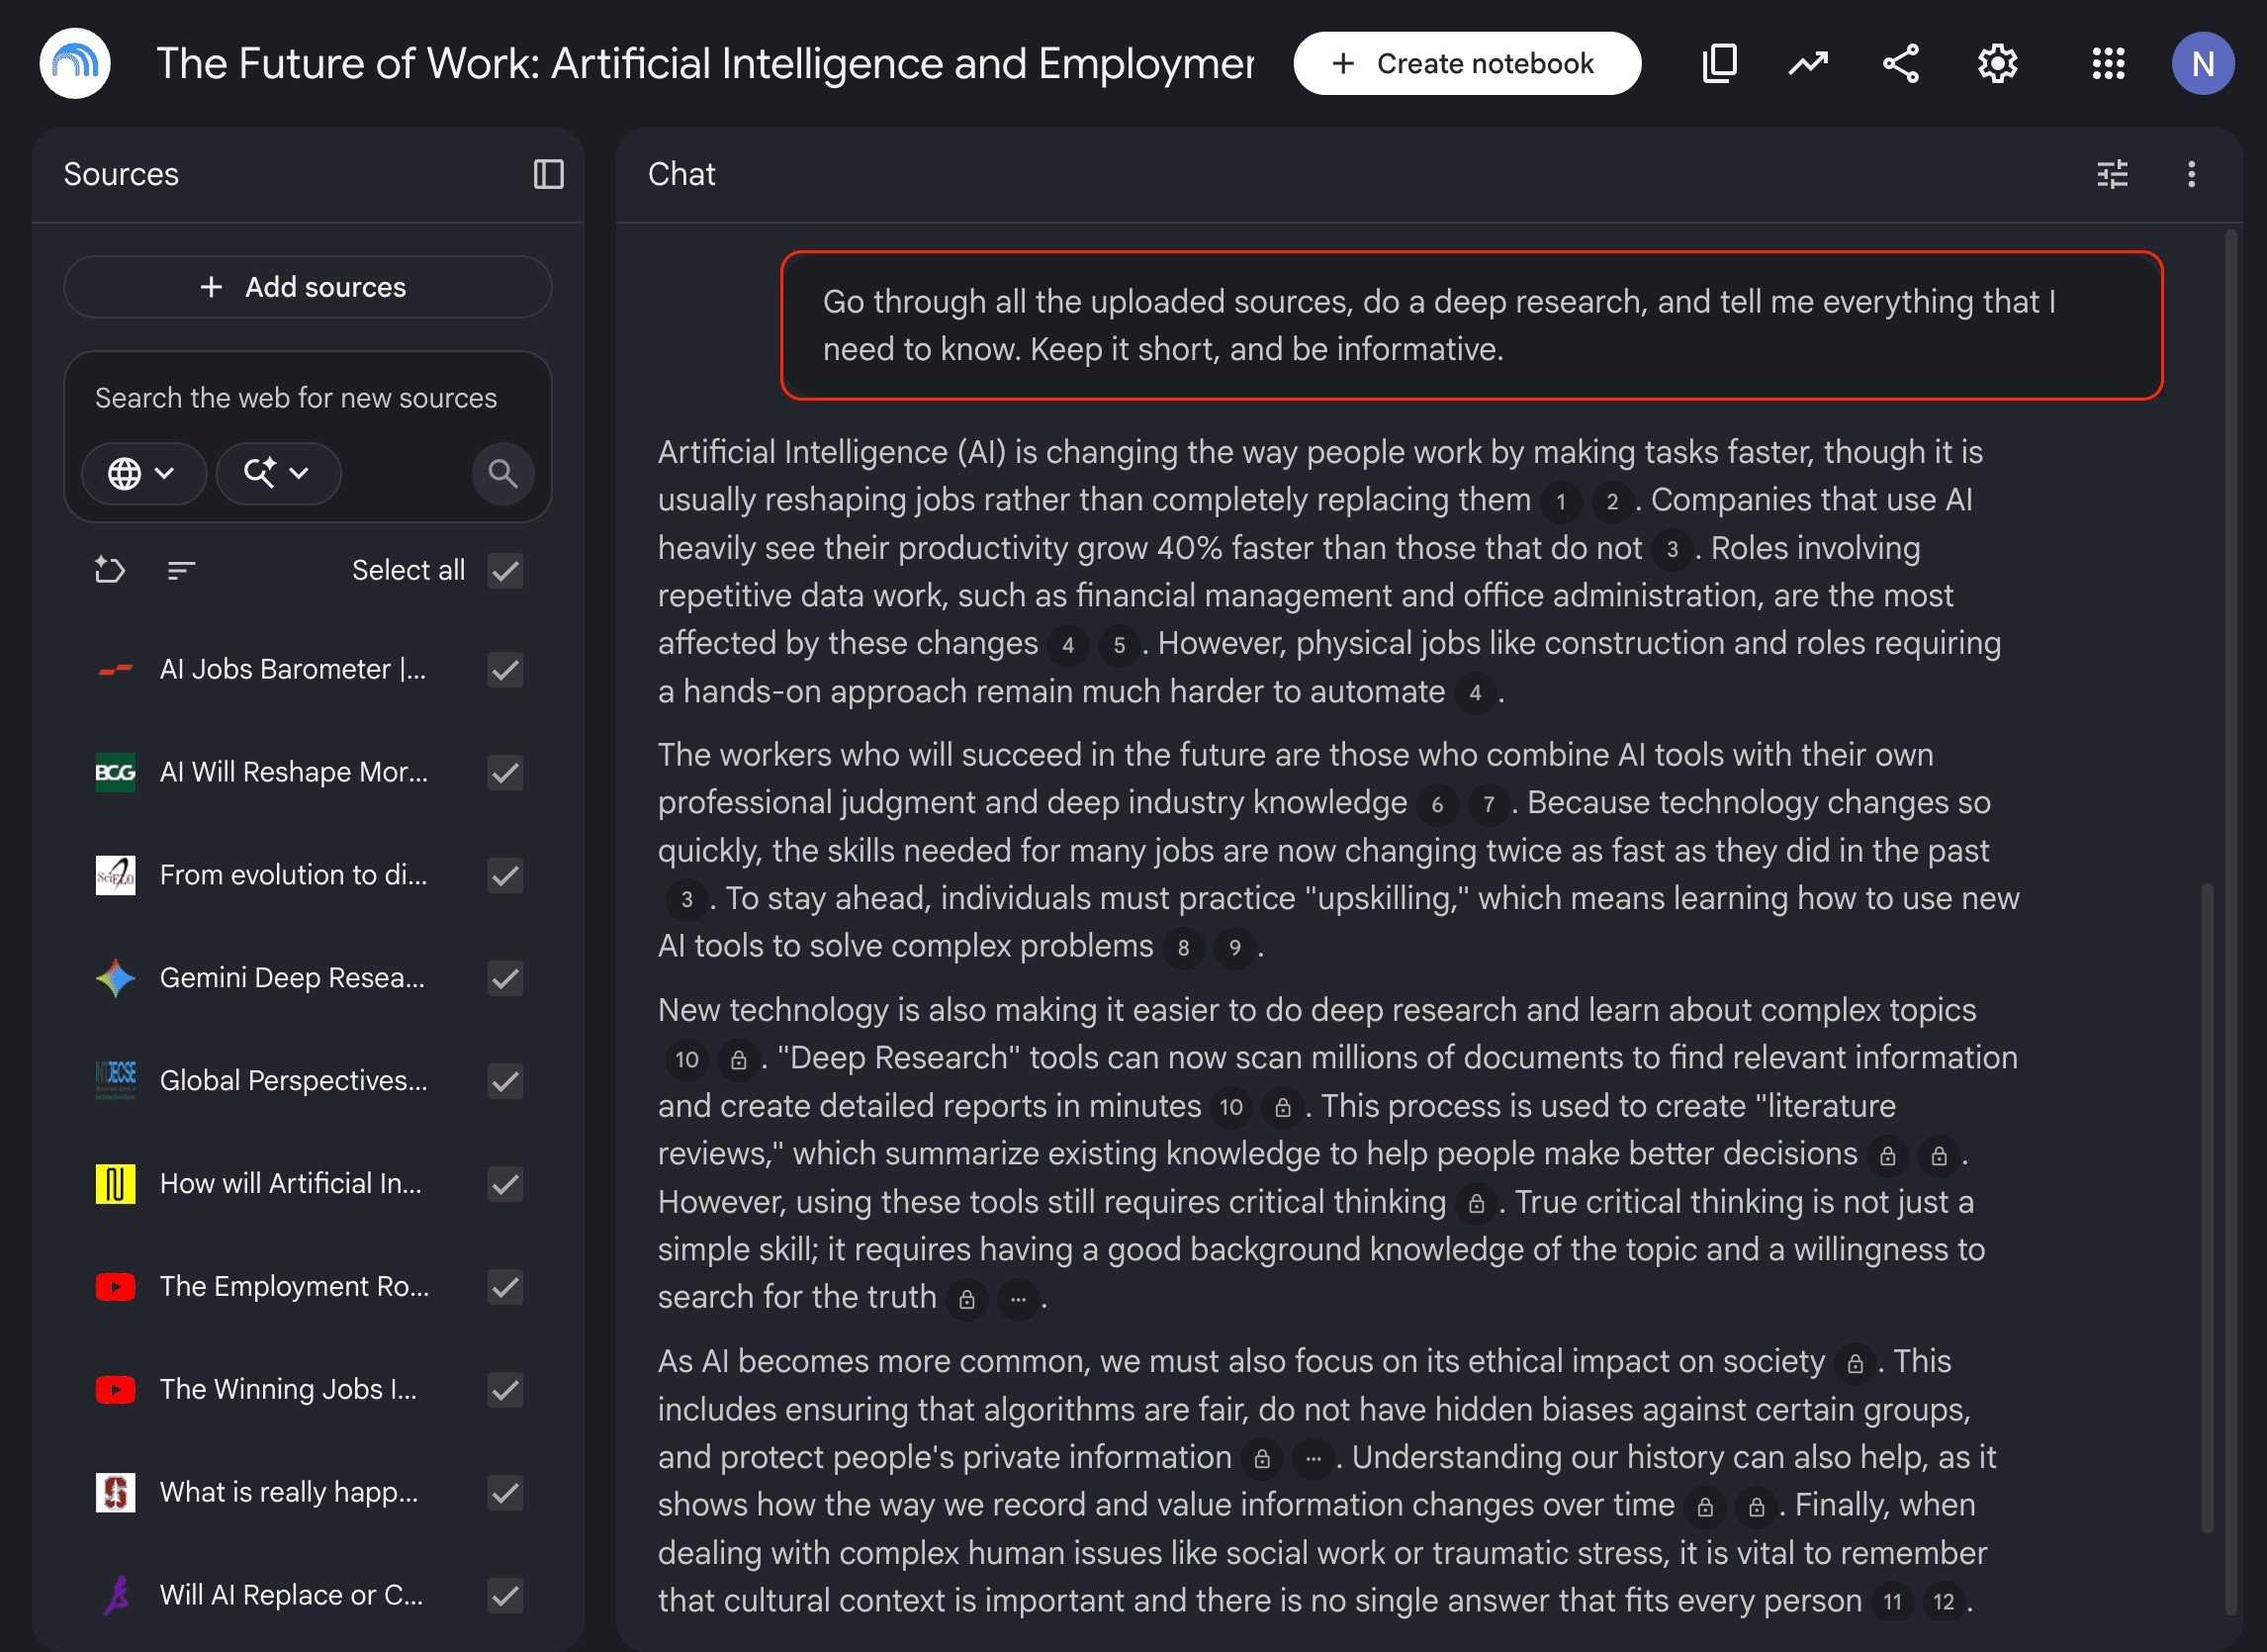Viewport: 2267px width, 1652px height.
Task: Open the analytics trending arrow icon
Action: pyautogui.click(x=1808, y=63)
